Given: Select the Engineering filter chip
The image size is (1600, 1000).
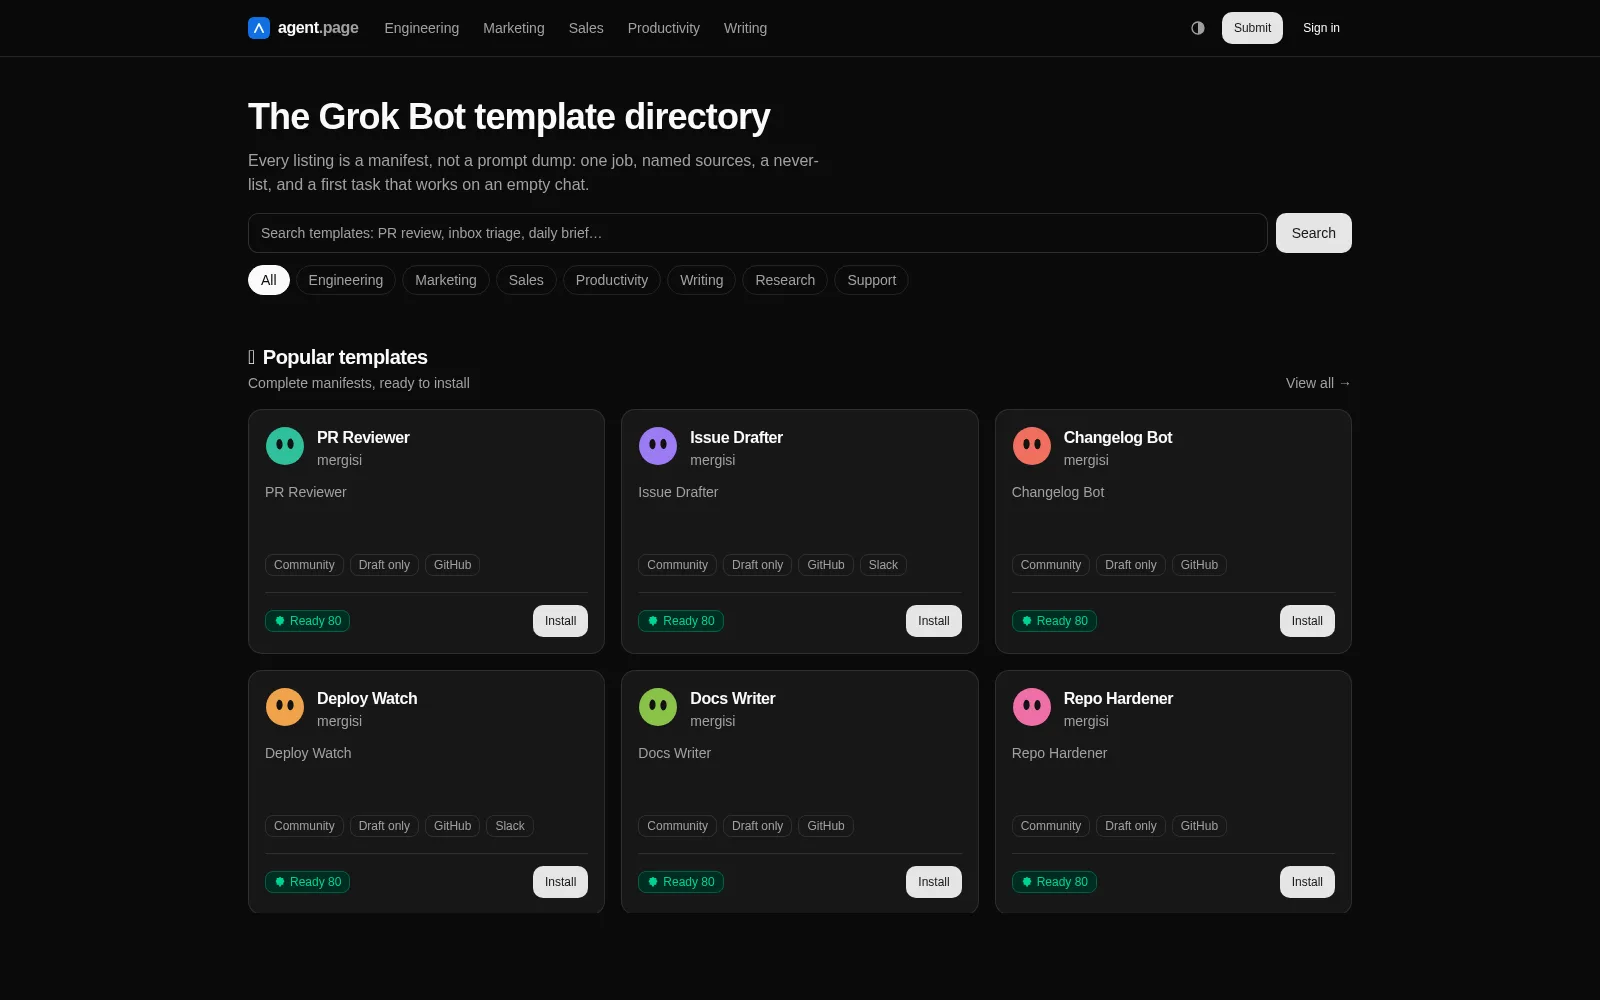Looking at the screenshot, I should [346, 280].
